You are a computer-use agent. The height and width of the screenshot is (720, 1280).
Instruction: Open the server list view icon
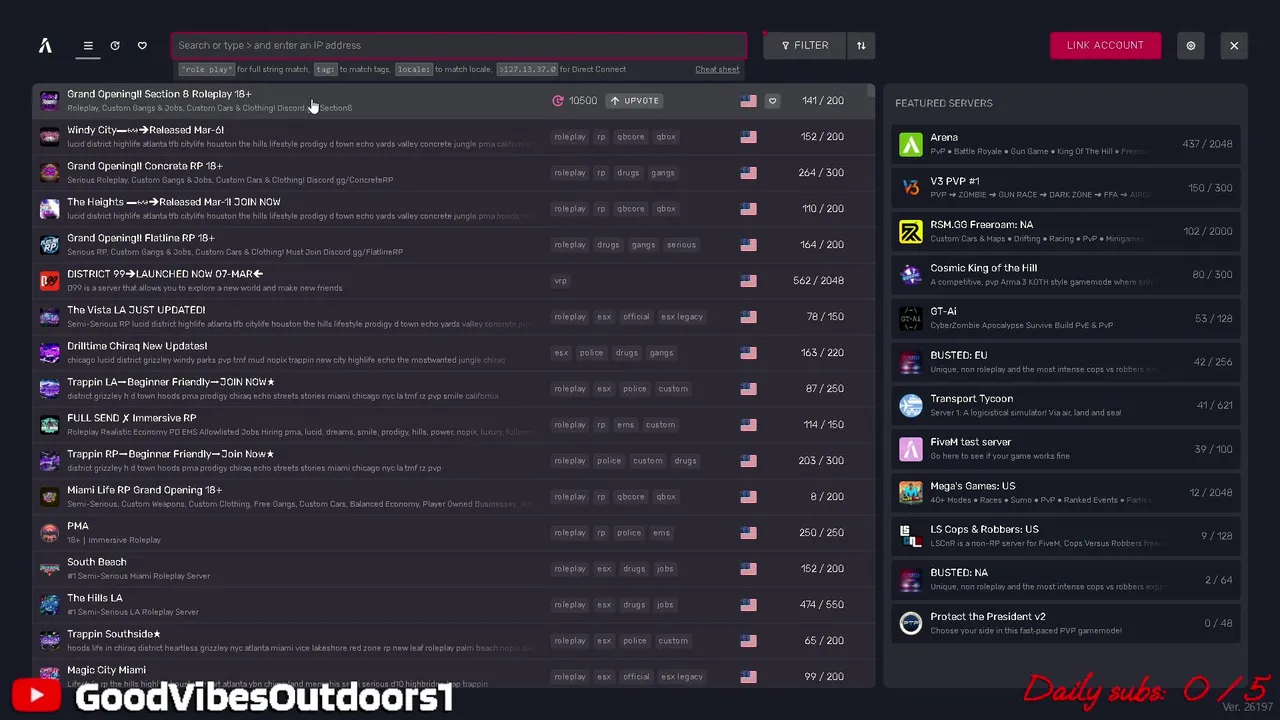88,45
